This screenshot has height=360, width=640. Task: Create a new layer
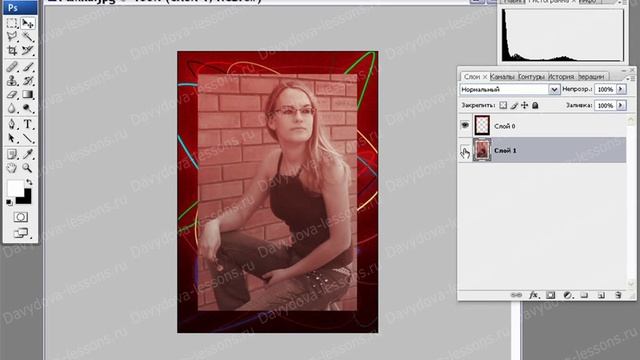pyautogui.click(x=601, y=295)
